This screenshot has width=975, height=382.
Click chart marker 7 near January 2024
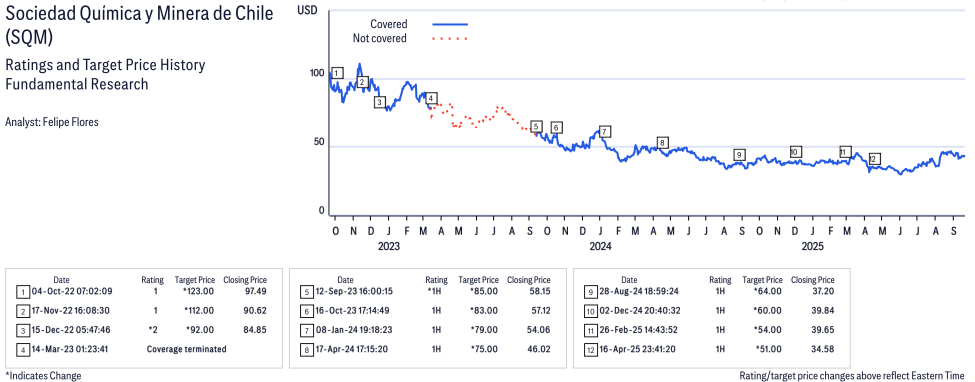click(x=604, y=131)
